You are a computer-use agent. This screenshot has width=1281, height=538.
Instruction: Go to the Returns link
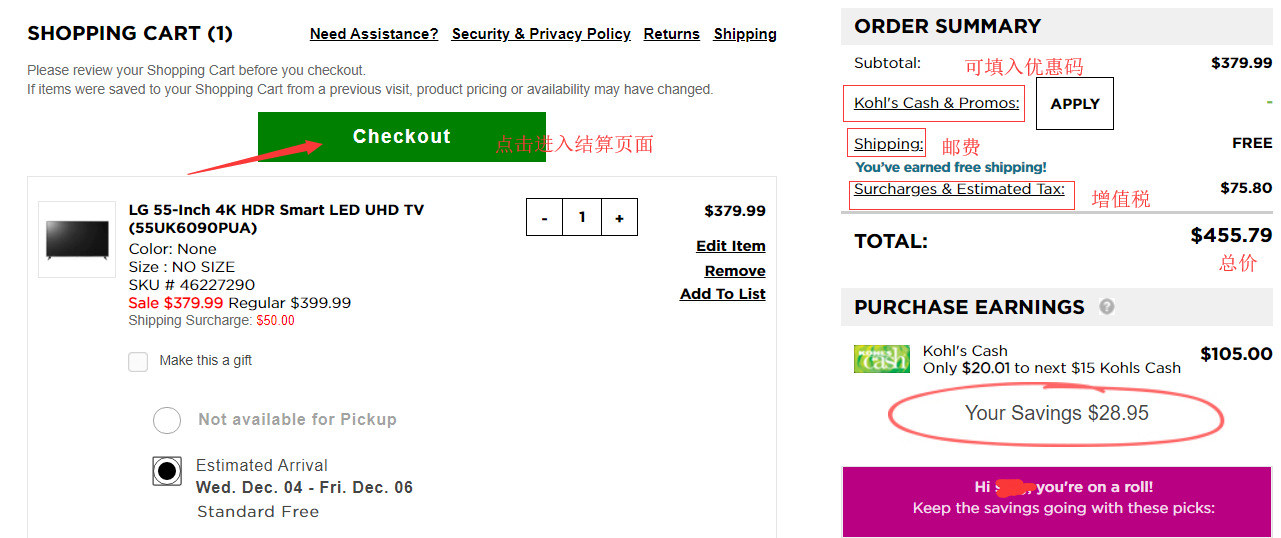click(x=671, y=34)
